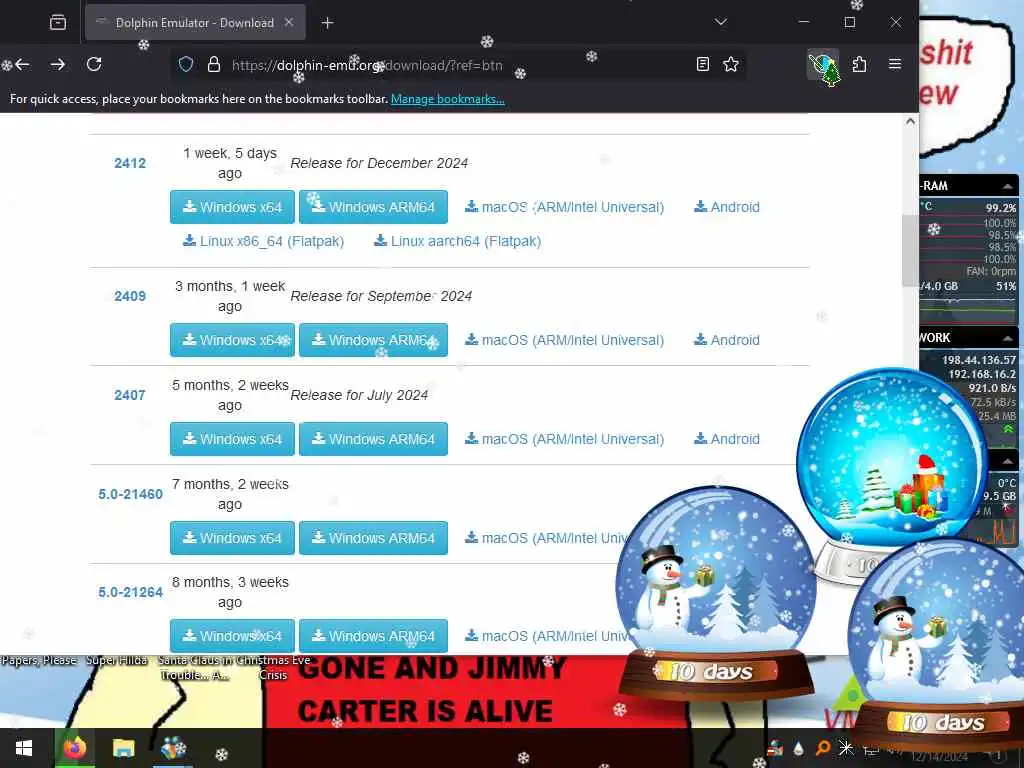The height and width of the screenshot is (768, 1024).
Task: Download 5.0-21460 Windows ARM64 build
Action: click(374, 538)
